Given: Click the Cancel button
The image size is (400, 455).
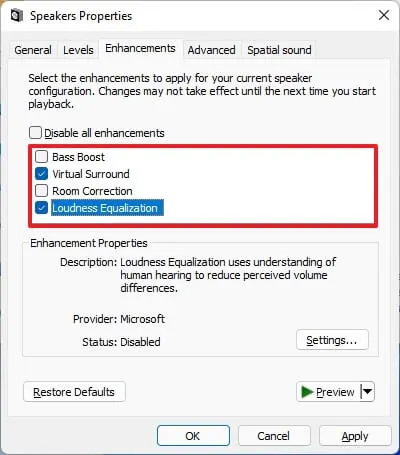Looking at the screenshot, I should (274, 436).
